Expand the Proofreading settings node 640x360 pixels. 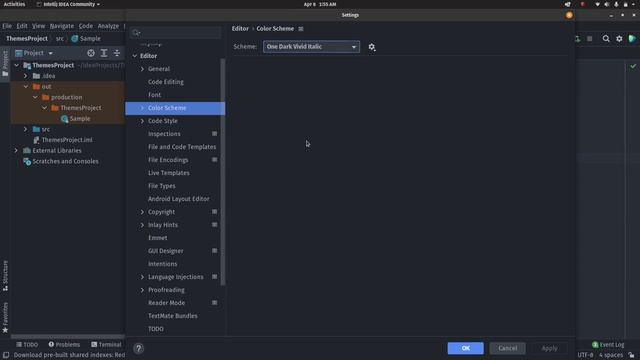(x=142, y=290)
